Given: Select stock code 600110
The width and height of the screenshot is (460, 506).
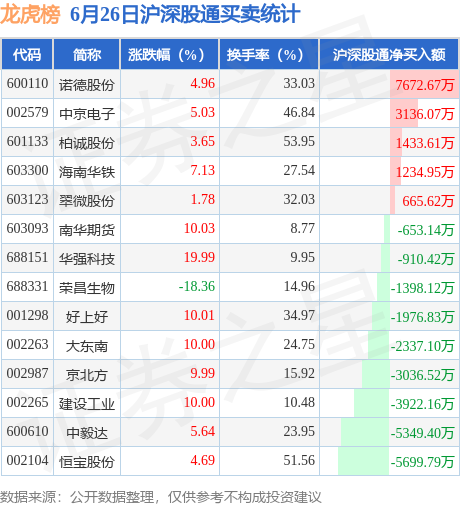Looking at the screenshot, I should click(27, 83).
